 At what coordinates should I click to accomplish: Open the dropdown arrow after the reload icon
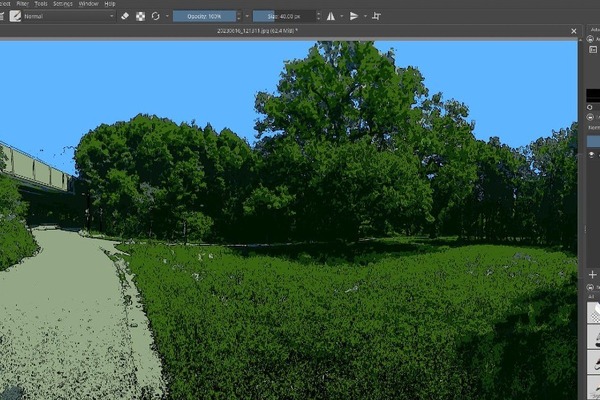[x=167, y=16]
